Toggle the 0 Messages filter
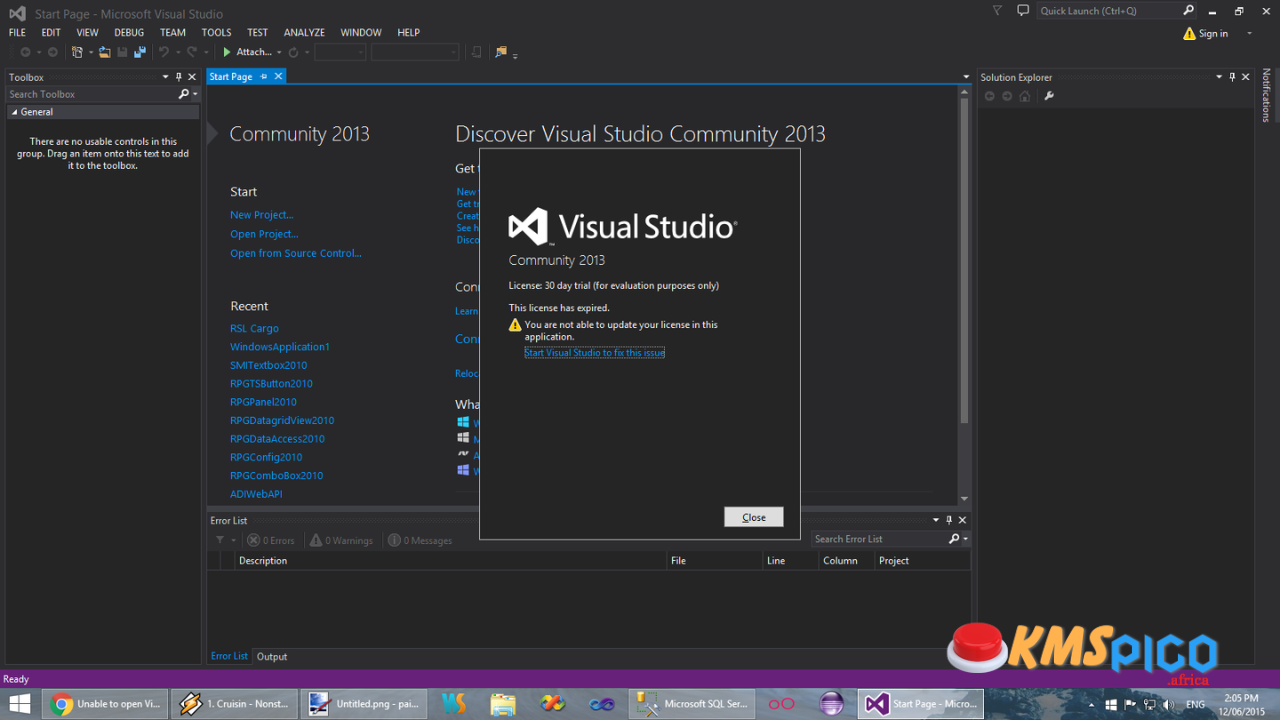The height and width of the screenshot is (720, 1280). (x=420, y=540)
